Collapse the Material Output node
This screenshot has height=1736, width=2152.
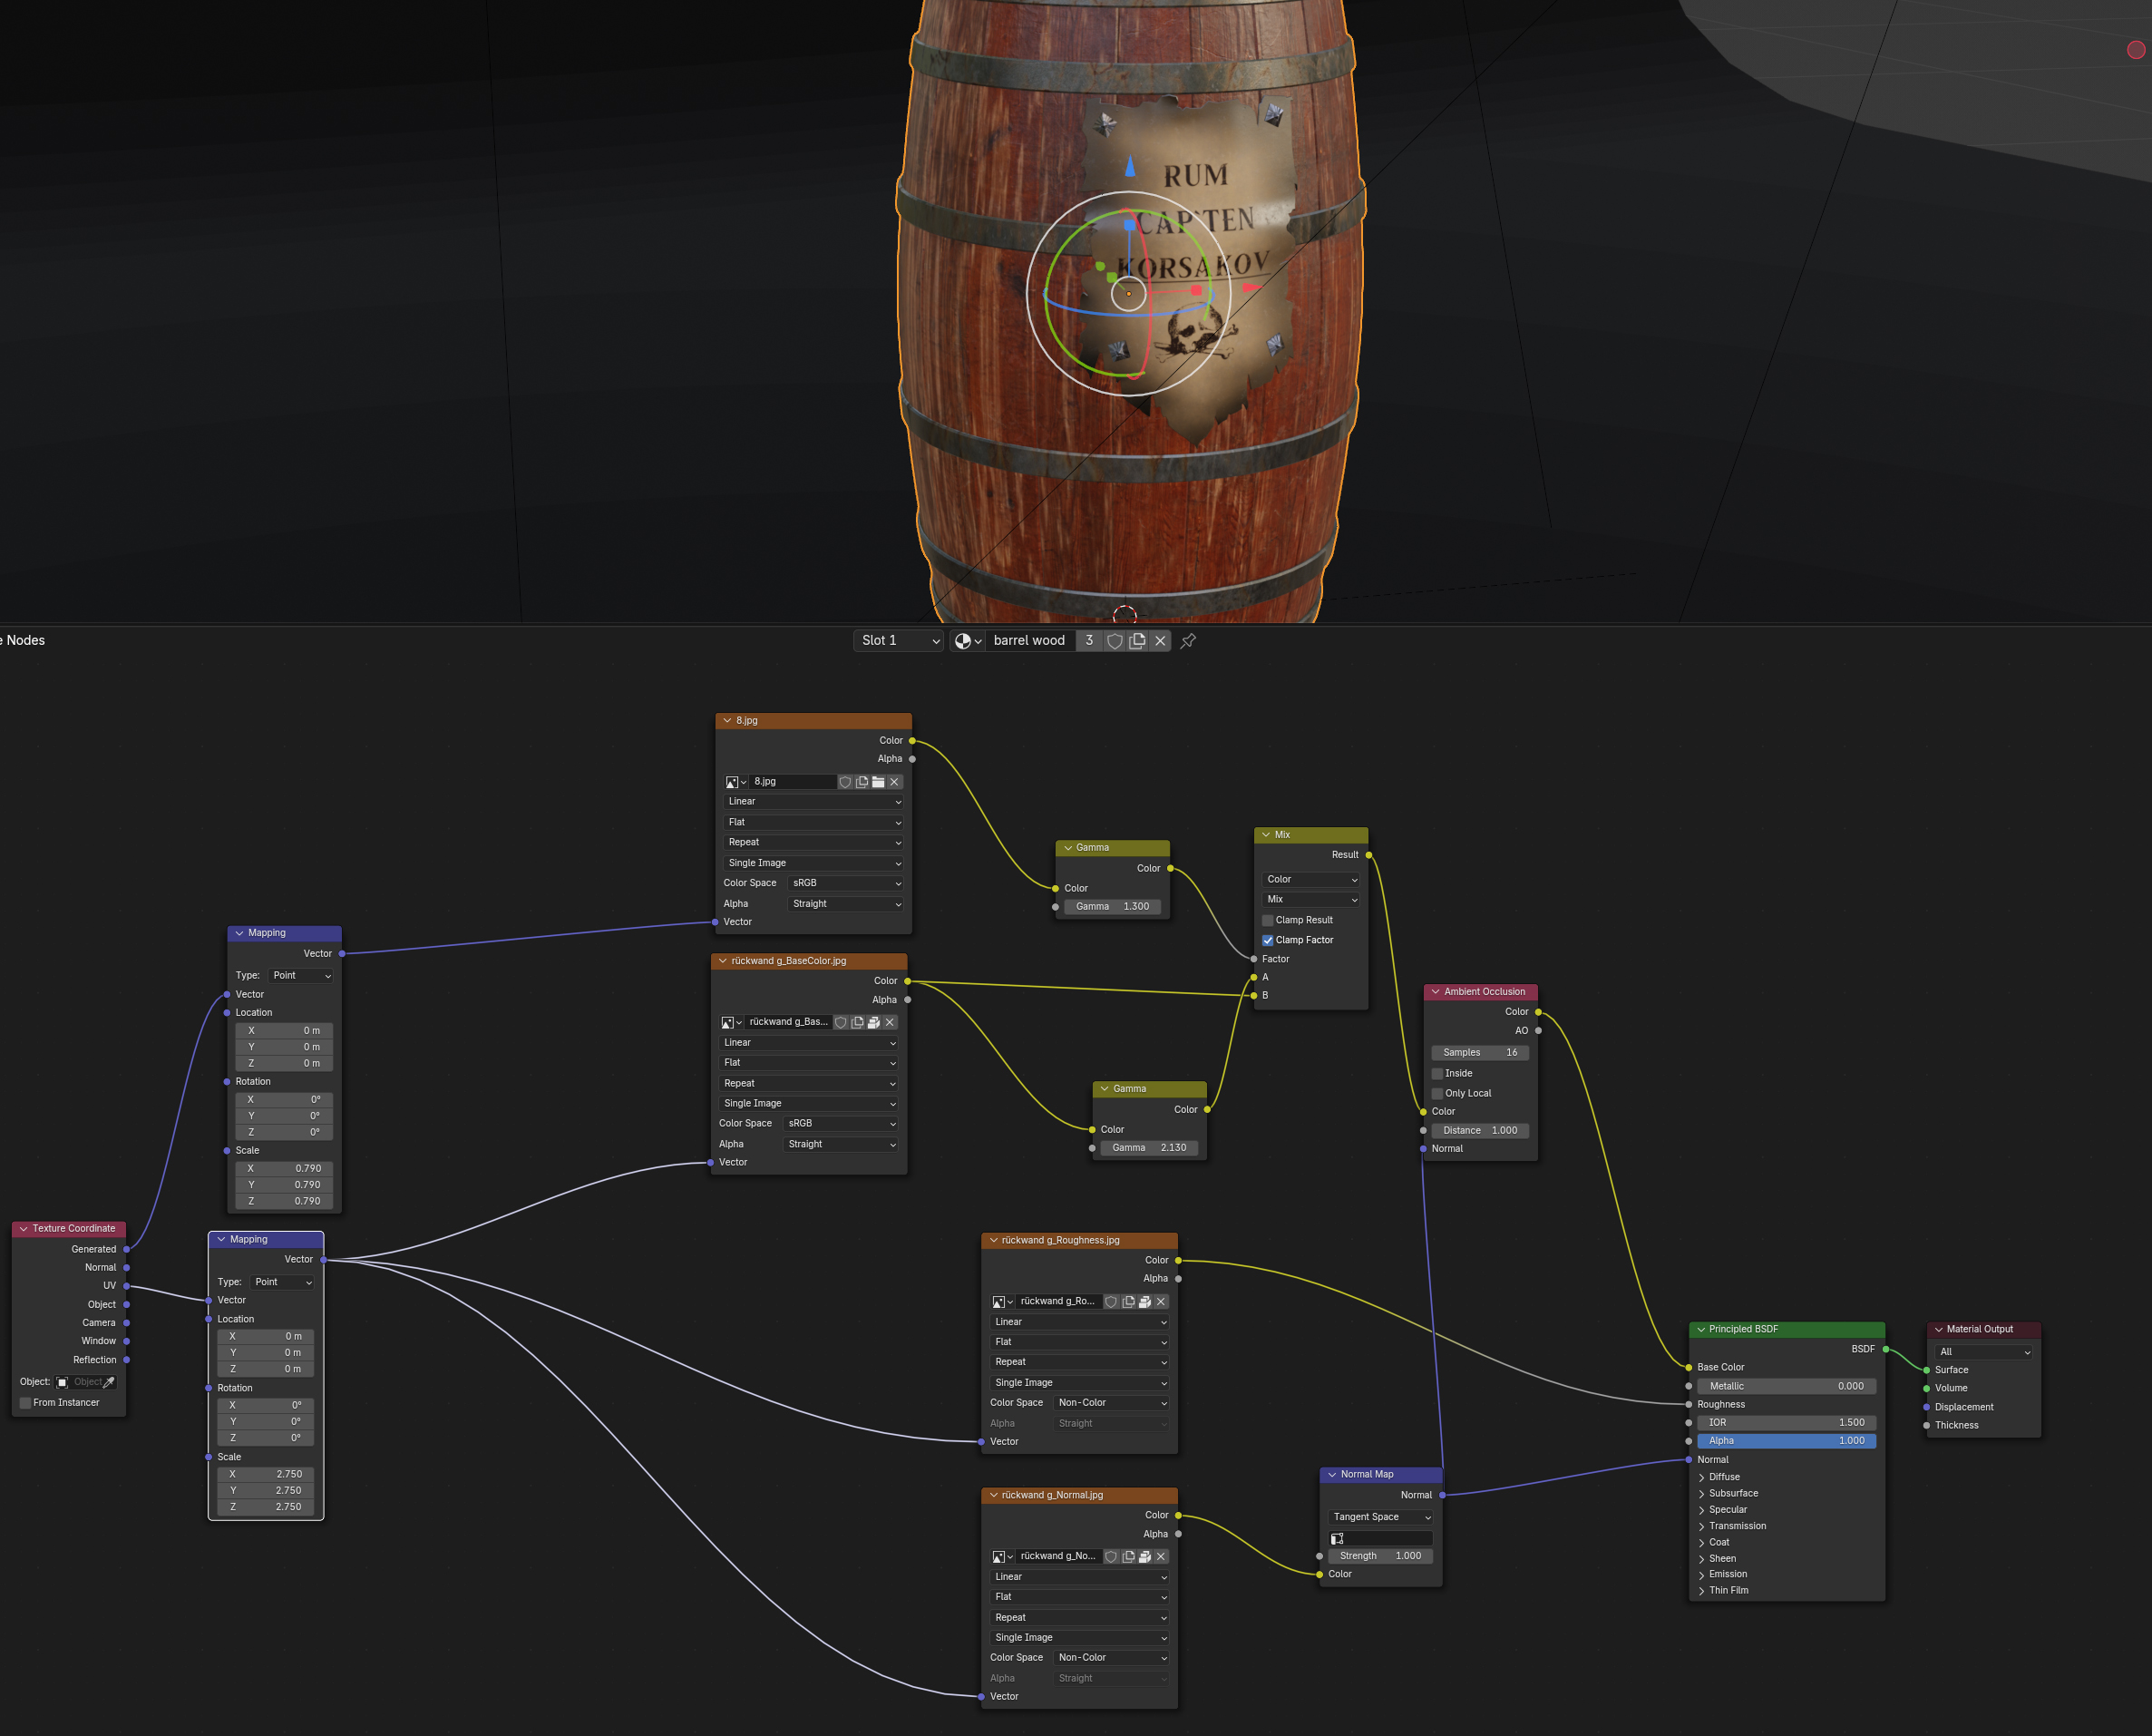point(1939,1330)
